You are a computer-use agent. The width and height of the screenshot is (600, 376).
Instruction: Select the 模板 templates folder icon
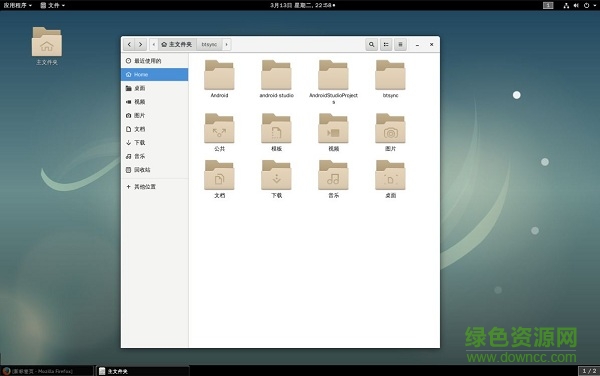pyautogui.click(x=276, y=128)
